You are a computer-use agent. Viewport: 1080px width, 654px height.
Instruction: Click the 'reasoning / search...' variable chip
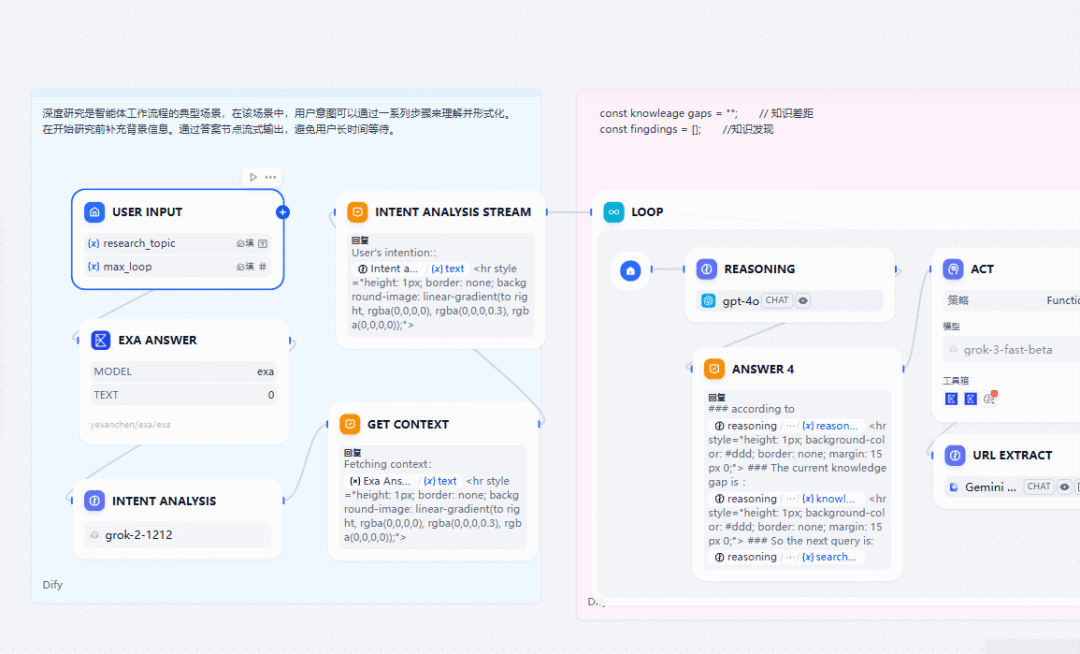(x=787, y=557)
